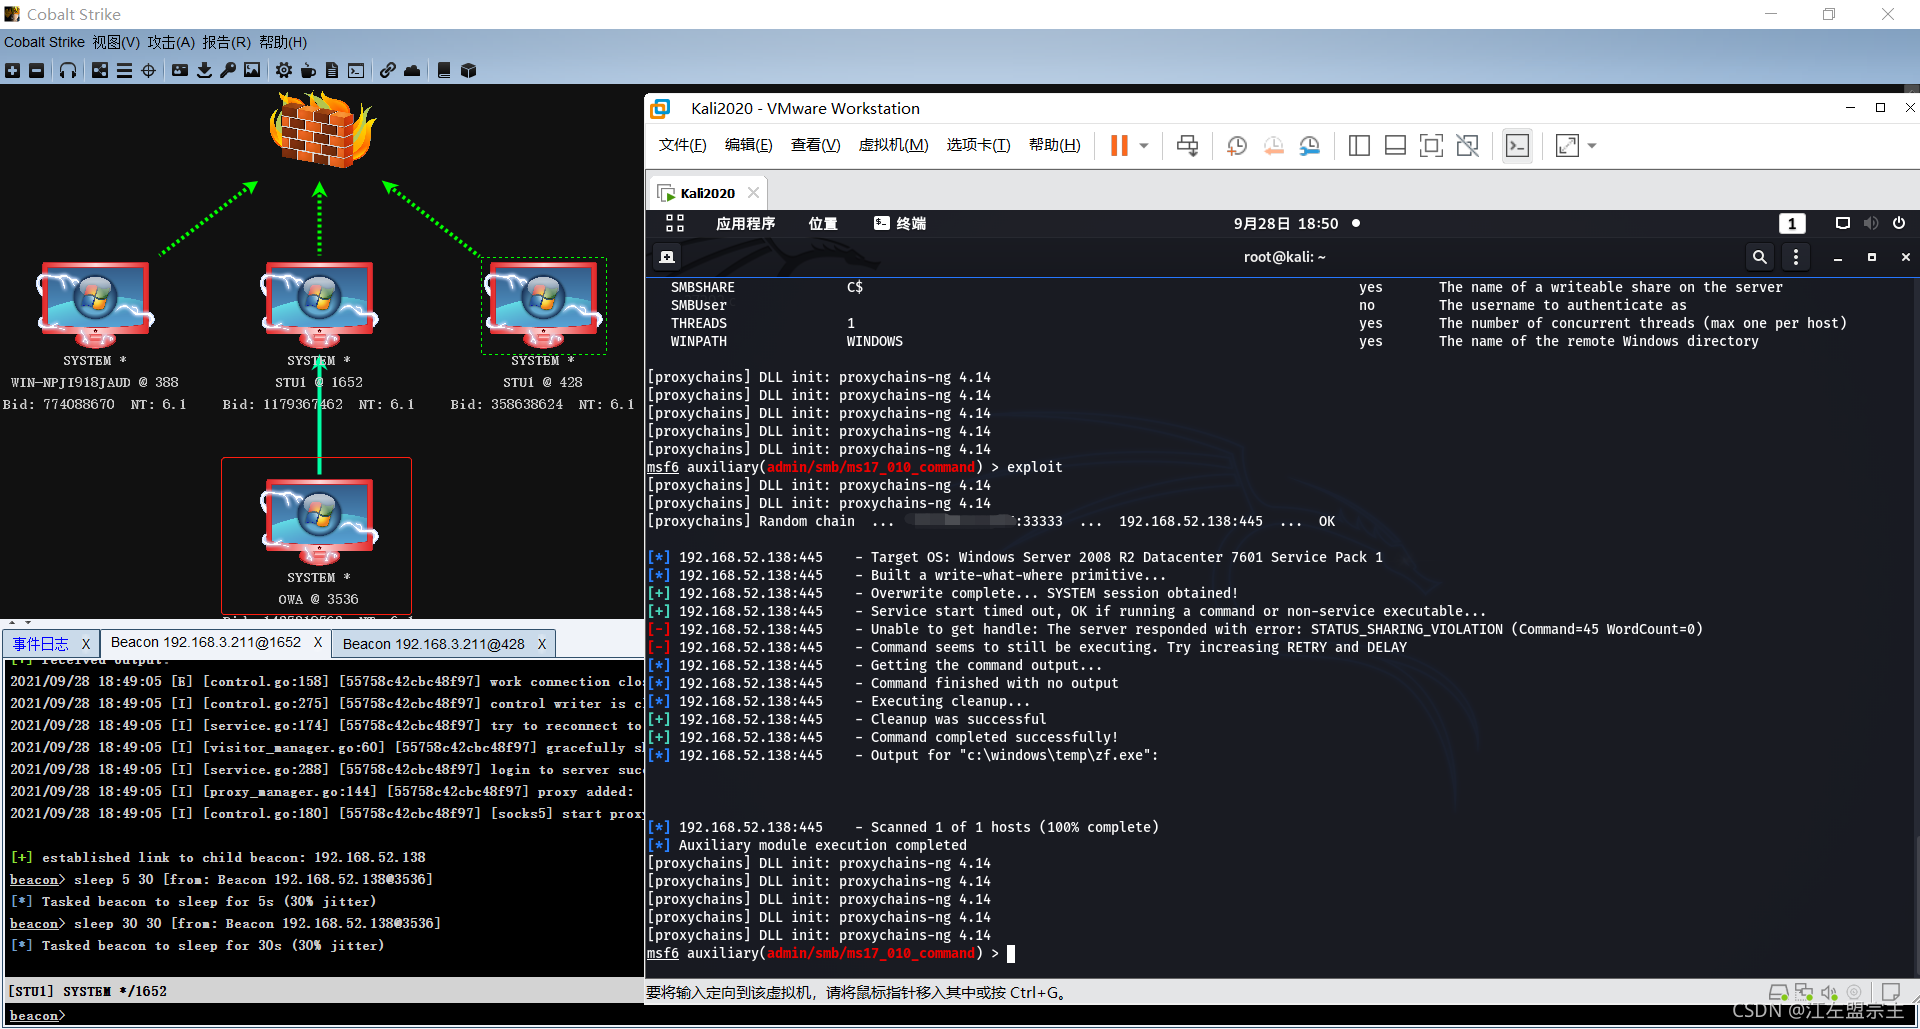Open the Help book icon
The height and width of the screenshot is (1029, 1920).
click(x=444, y=70)
